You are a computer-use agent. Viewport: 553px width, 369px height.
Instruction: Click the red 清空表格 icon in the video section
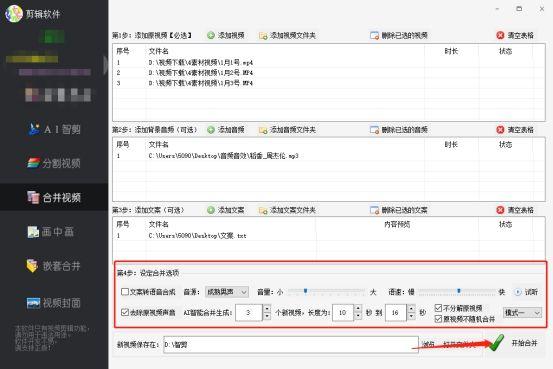coord(500,35)
